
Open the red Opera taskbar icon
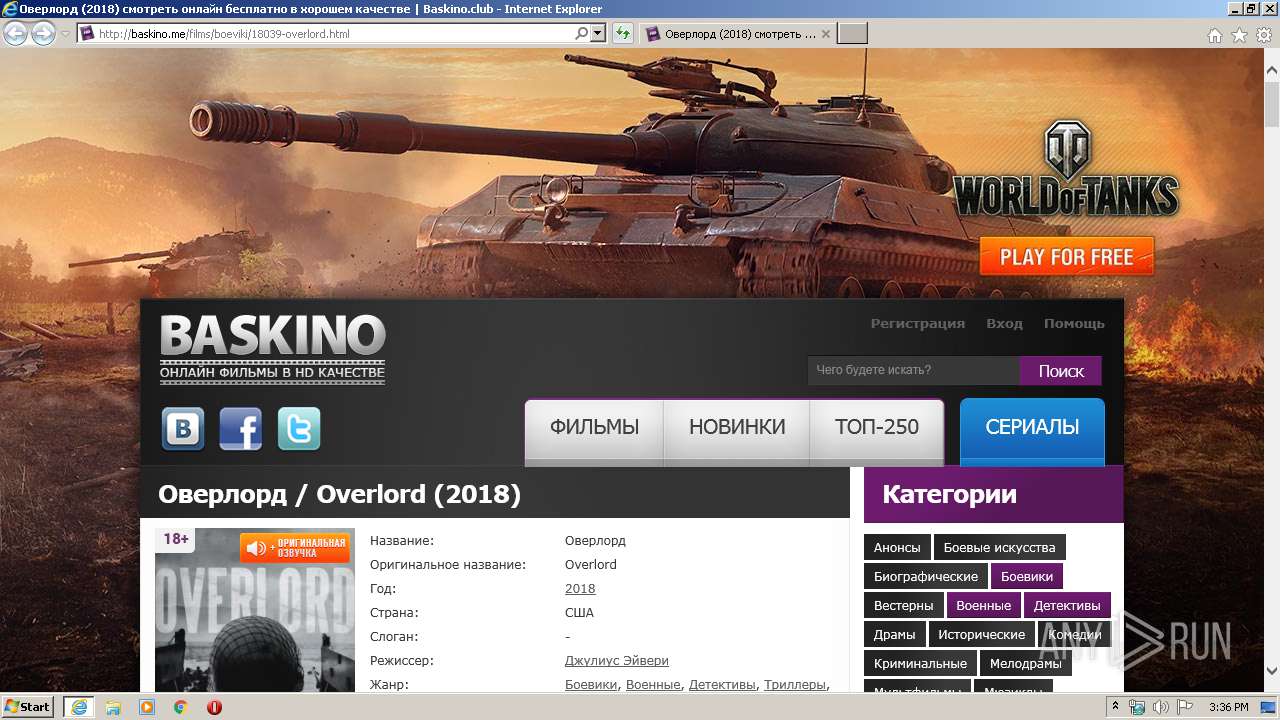tap(214, 707)
